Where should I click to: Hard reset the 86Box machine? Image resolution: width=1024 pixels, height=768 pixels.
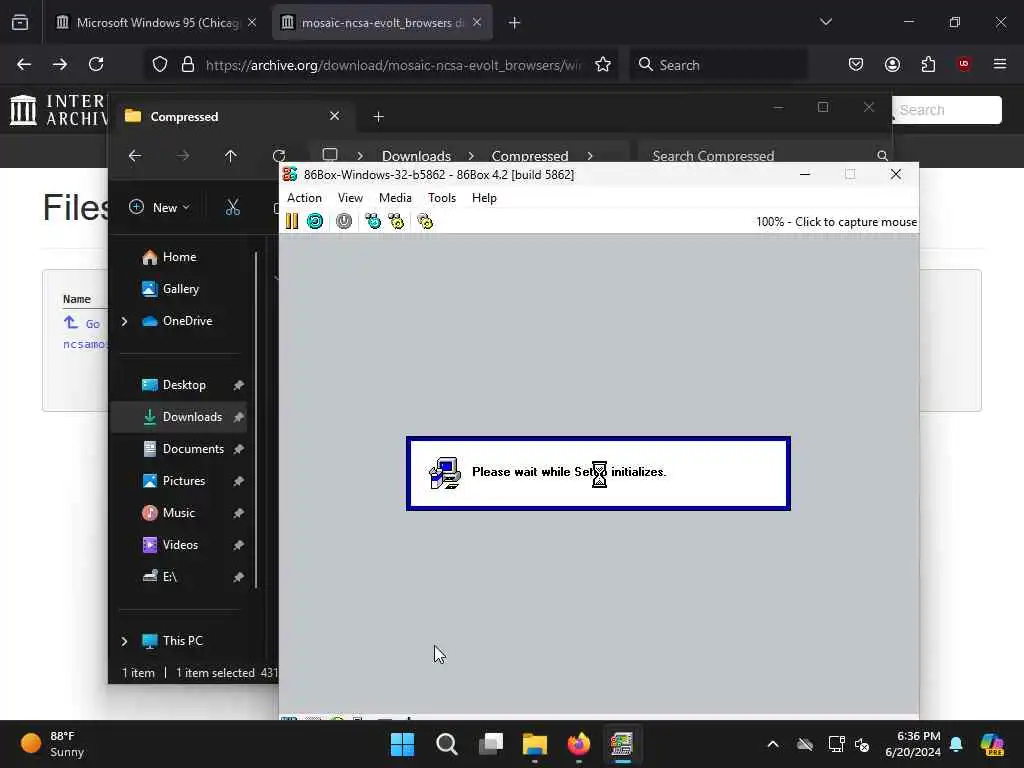tap(315, 221)
